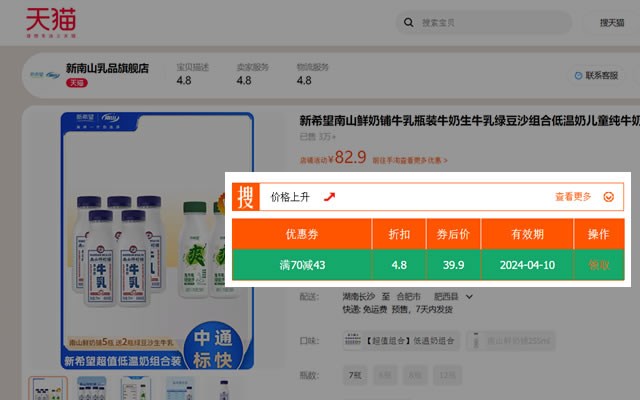This screenshot has height=400, width=640.
Task: Select the 南山鲜奶铺255ml flavor option
Action: tap(511, 341)
